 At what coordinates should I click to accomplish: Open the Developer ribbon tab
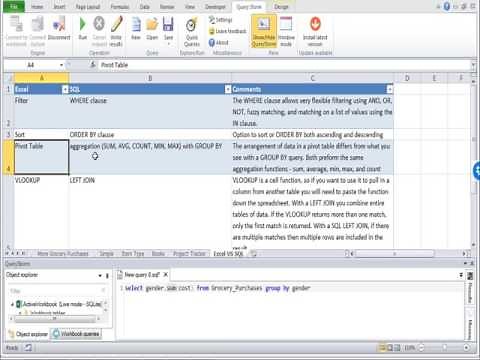[215, 7]
